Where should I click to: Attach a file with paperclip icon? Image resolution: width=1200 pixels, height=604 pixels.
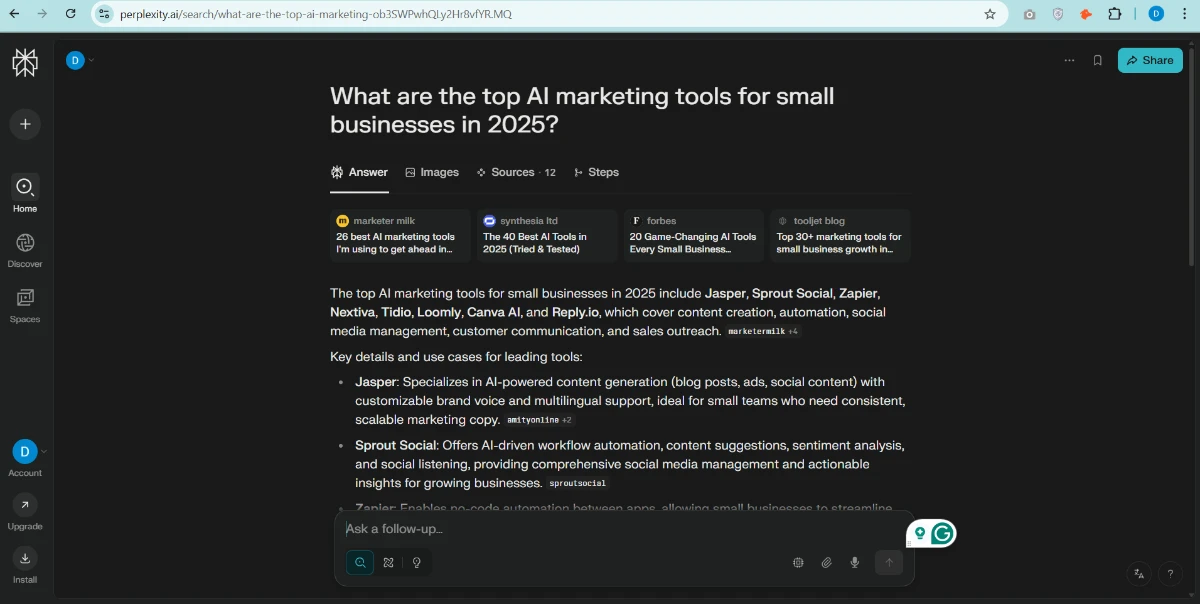click(x=827, y=562)
